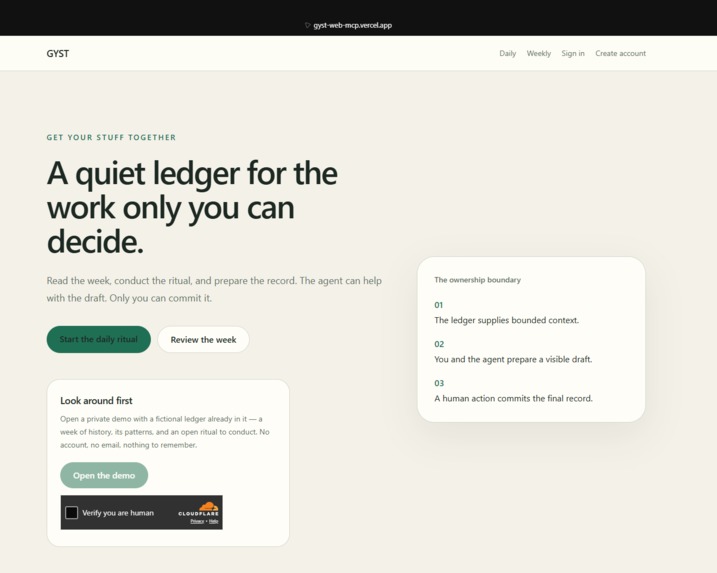This screenshot has width=717, height=573.
Task: Click the gyst-web-mcp.vercel.app address text
Action: (x=353, y=26)
